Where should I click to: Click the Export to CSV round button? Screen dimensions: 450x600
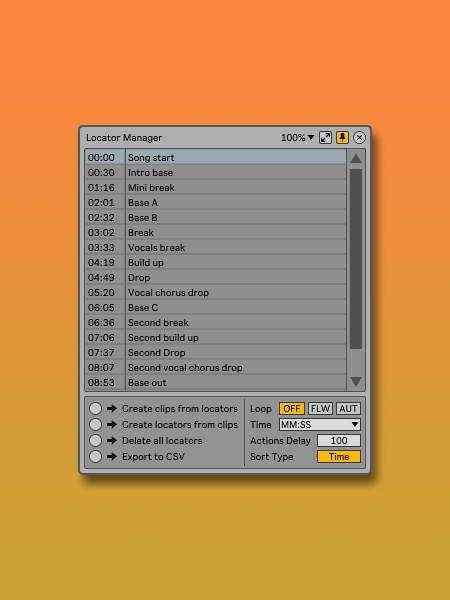[95, 457]
